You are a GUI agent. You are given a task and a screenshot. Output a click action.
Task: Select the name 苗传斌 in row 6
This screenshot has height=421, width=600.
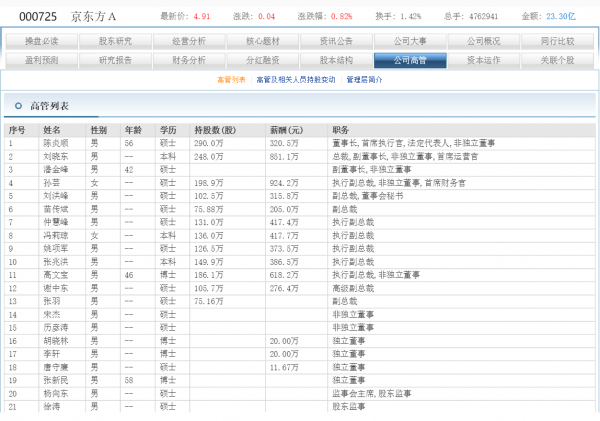pos(56,209)
